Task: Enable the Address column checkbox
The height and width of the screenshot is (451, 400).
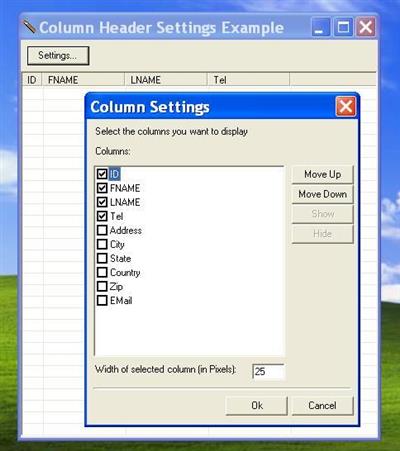Action: tap(102, 230)
